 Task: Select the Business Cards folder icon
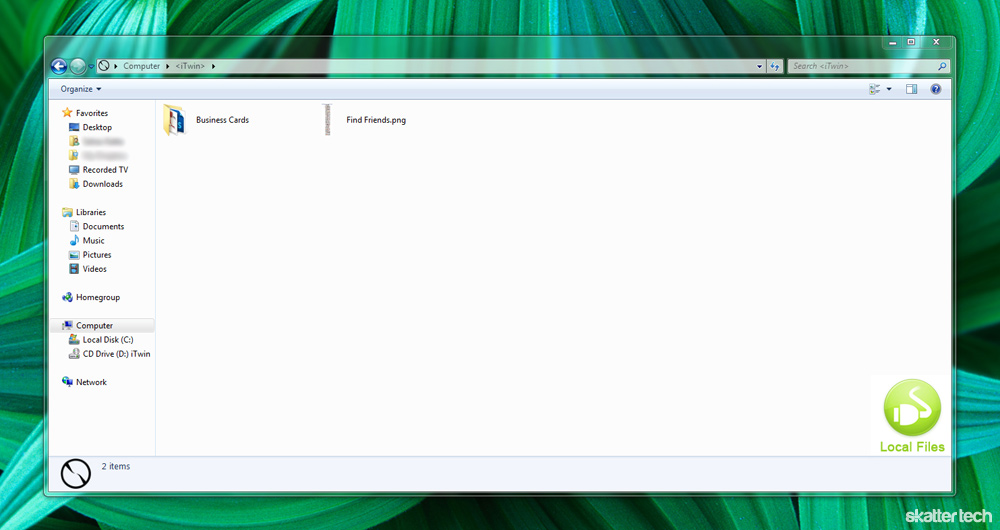tap(174, 119)
